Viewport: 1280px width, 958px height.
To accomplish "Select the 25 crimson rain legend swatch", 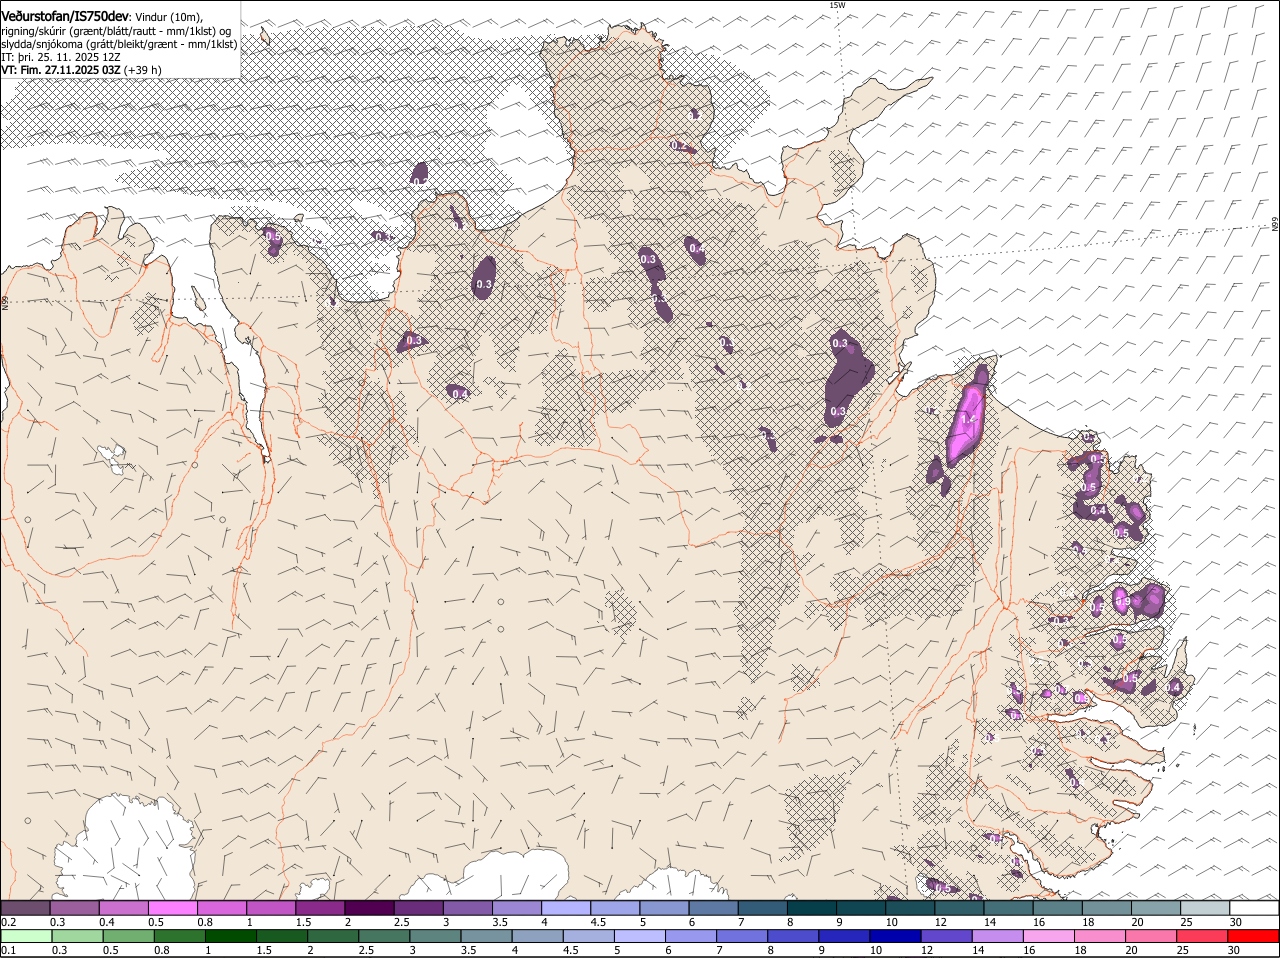I will pos(1201,936).
